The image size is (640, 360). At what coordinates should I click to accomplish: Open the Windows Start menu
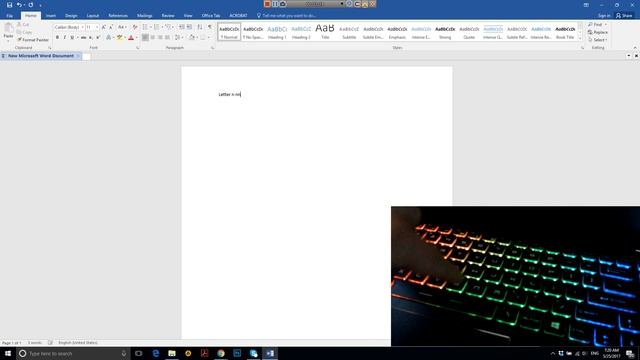tap(8, 353)
